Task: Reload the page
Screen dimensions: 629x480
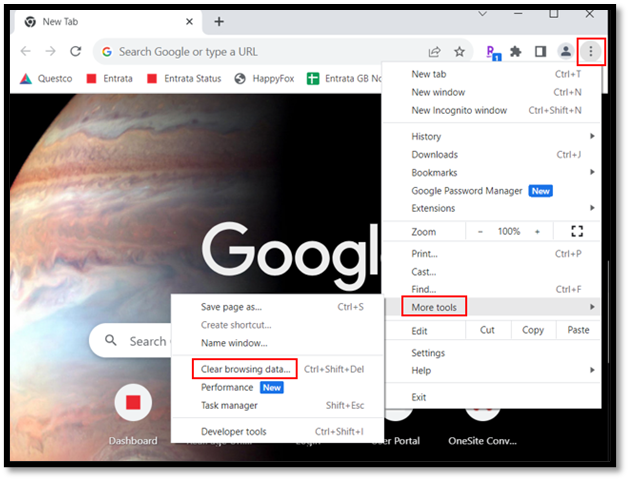Action: (75, 51)
